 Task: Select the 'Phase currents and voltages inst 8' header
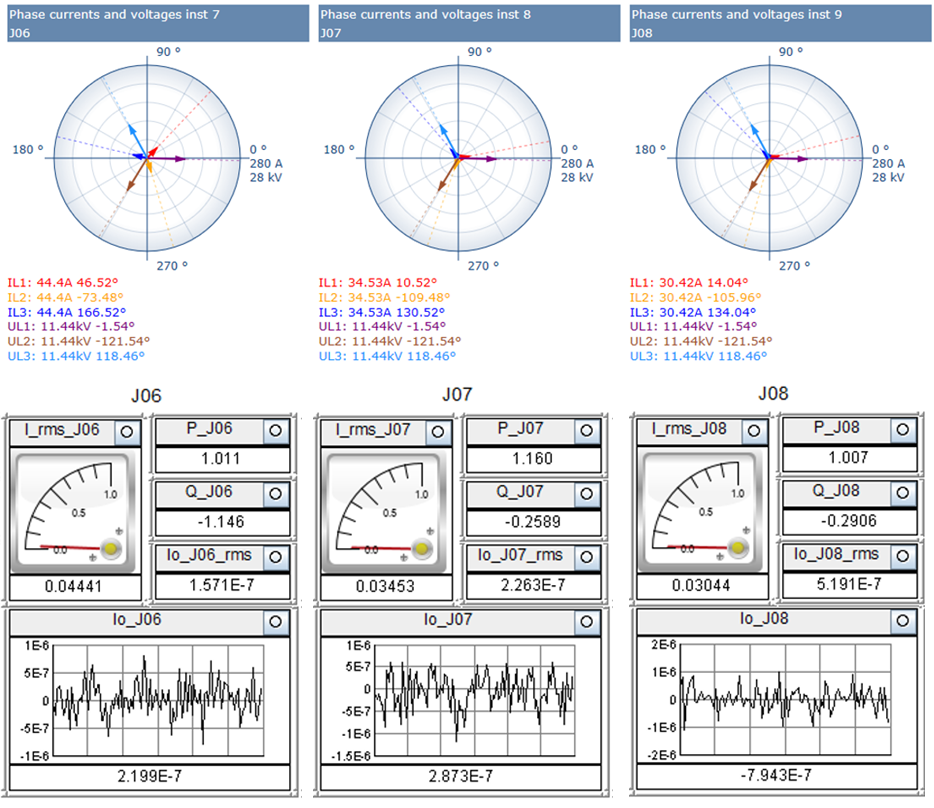click(469, 23)
